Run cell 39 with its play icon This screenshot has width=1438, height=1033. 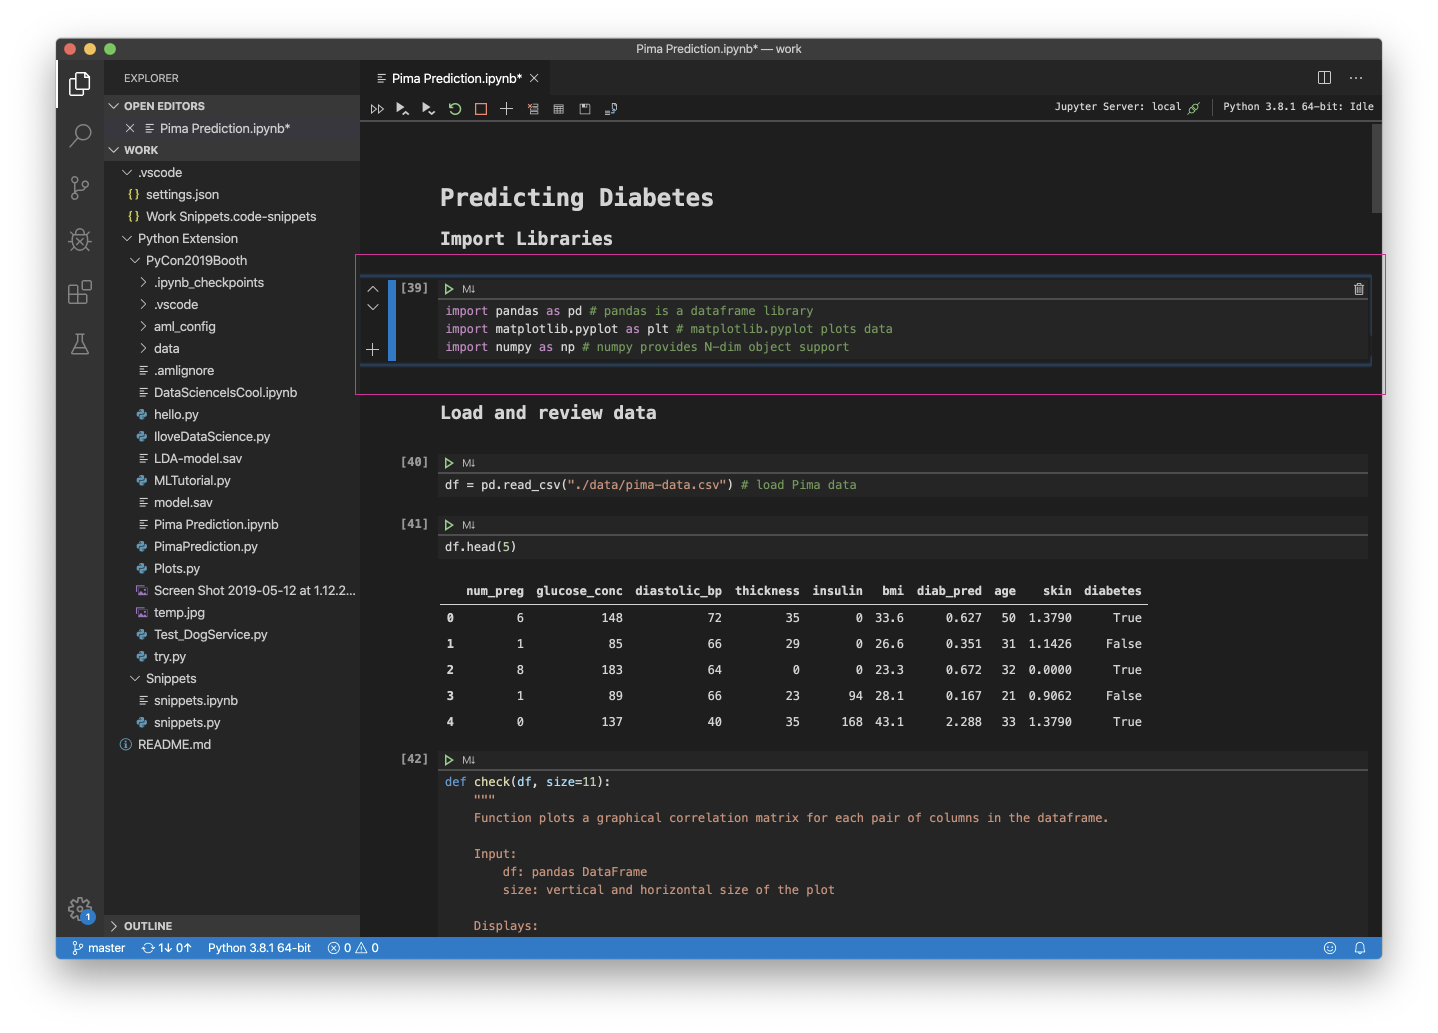click(448, 288)
